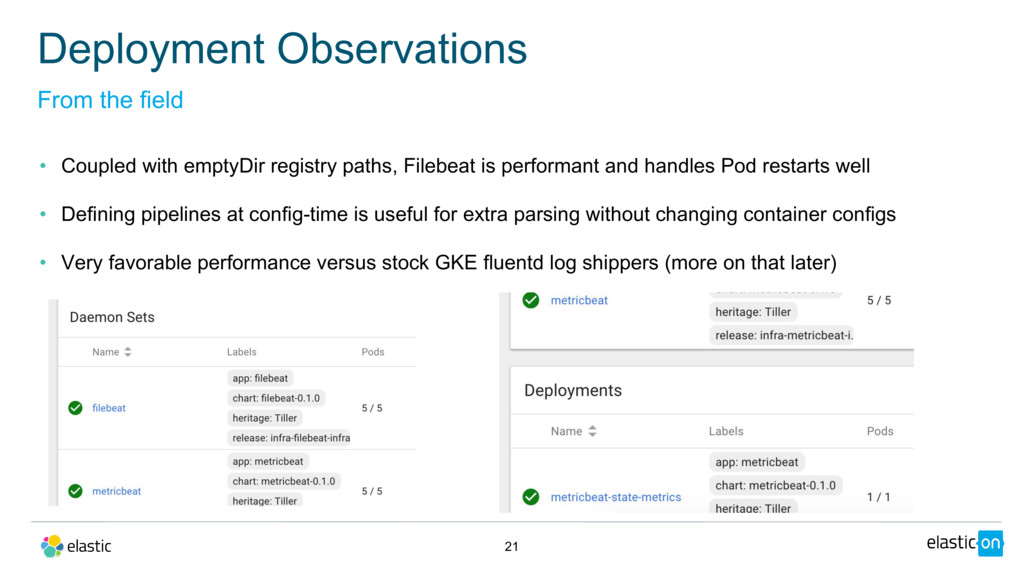
Task: Click the Deployments panel heading
Action: pos(573,390)
